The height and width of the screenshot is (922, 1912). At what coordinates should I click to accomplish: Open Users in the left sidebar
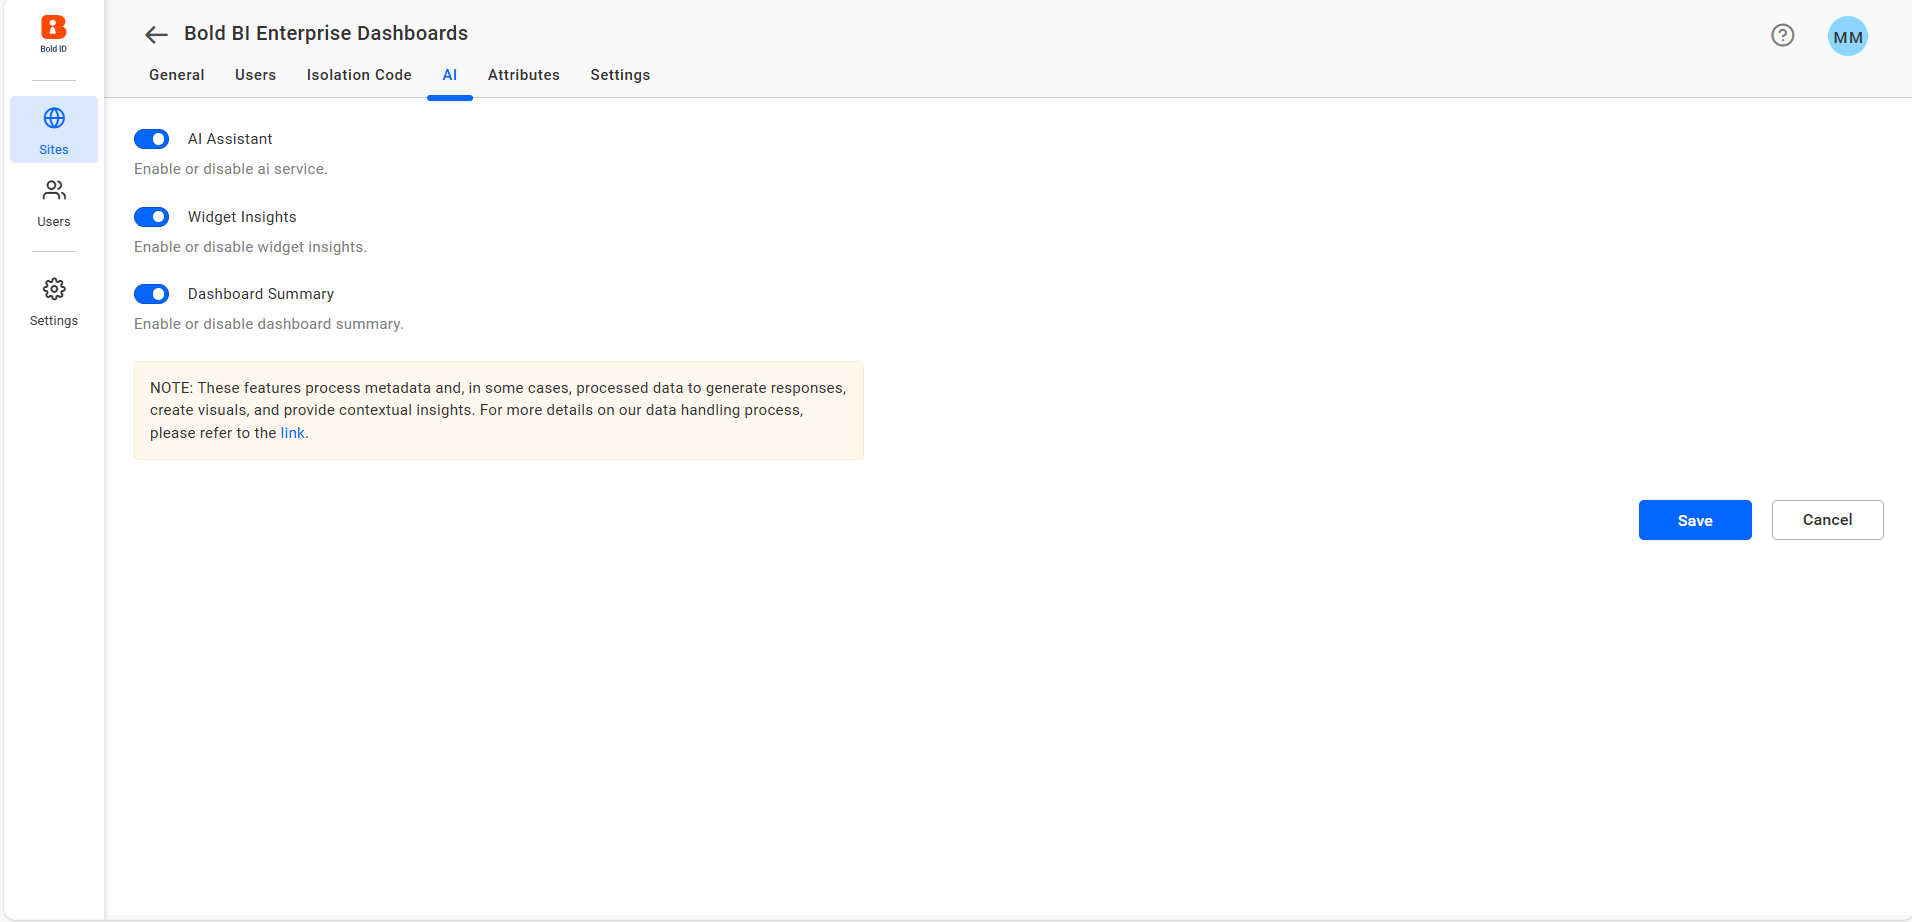54,203
